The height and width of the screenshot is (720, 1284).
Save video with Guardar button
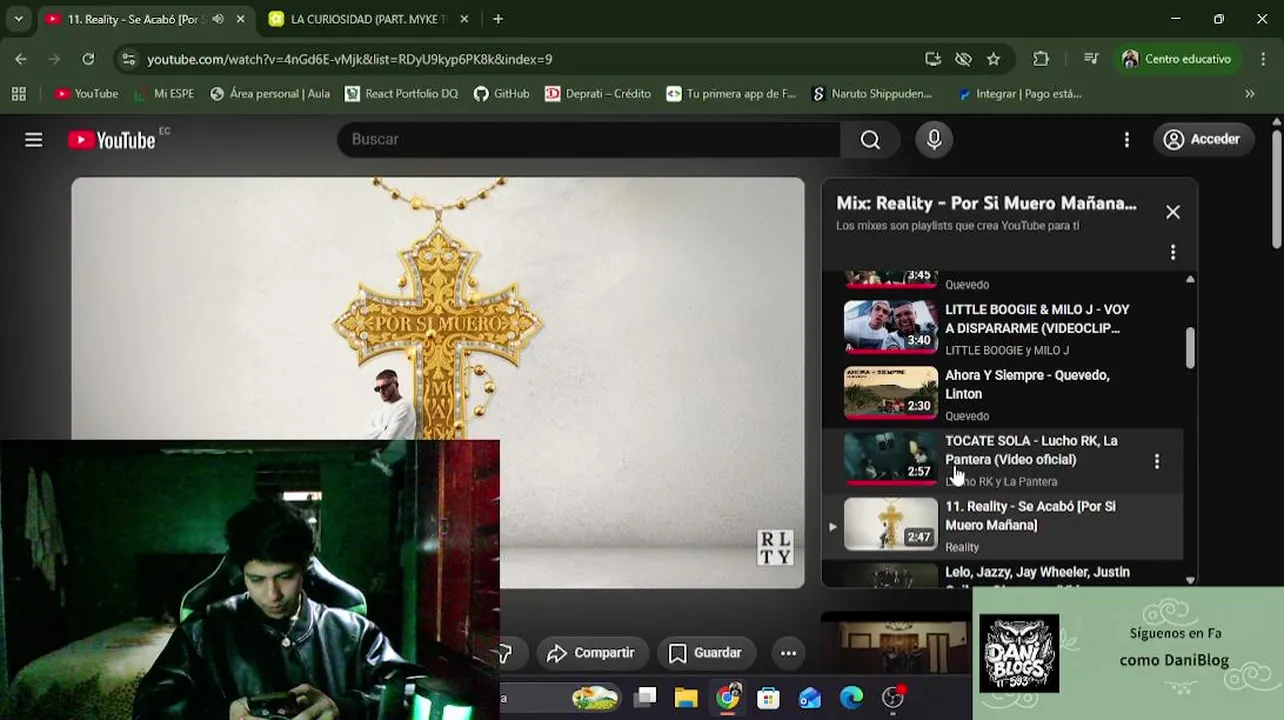tap(706, 653)
